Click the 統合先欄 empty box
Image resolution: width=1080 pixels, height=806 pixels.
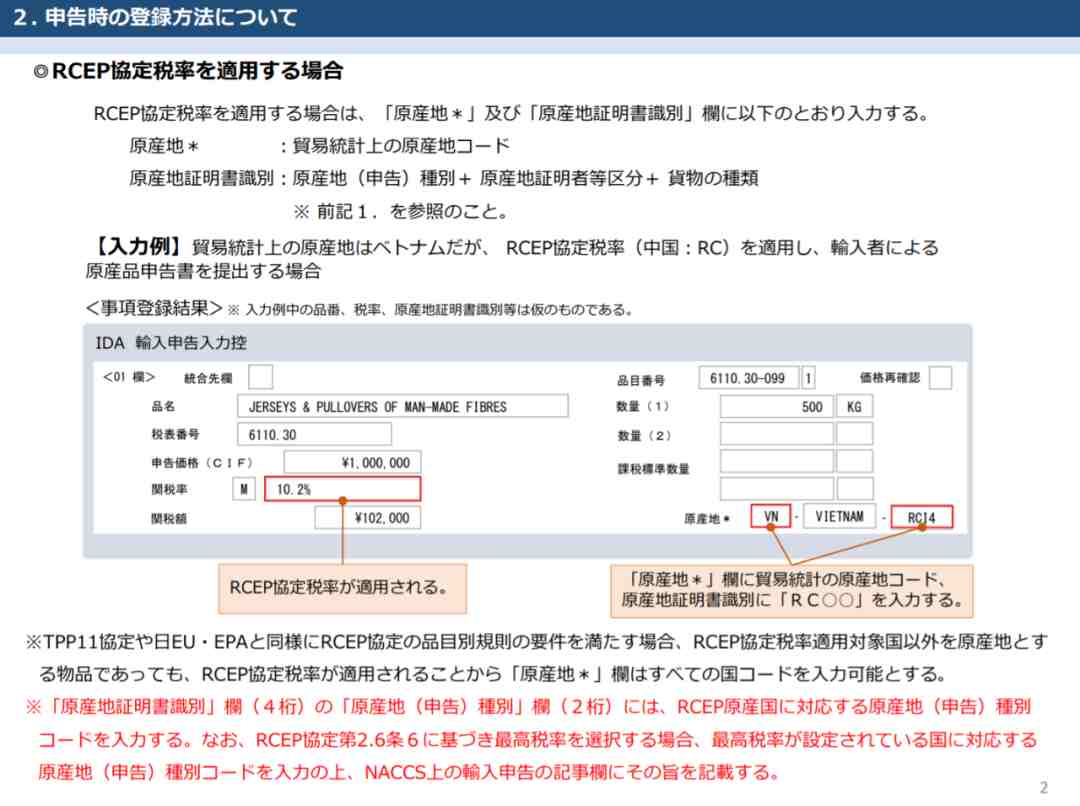click(260, 377)
